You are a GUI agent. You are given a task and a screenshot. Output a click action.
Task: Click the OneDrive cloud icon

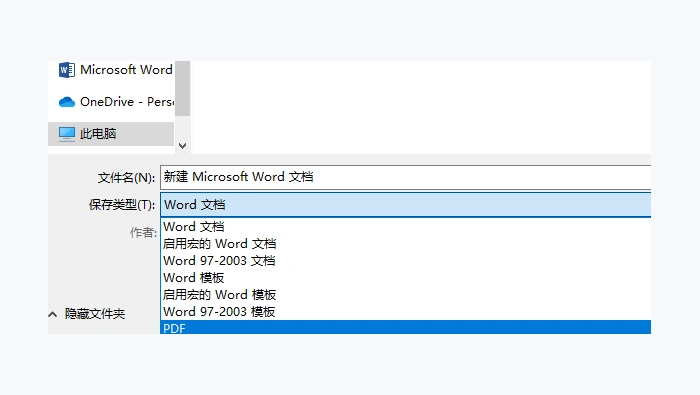(67, 102)
